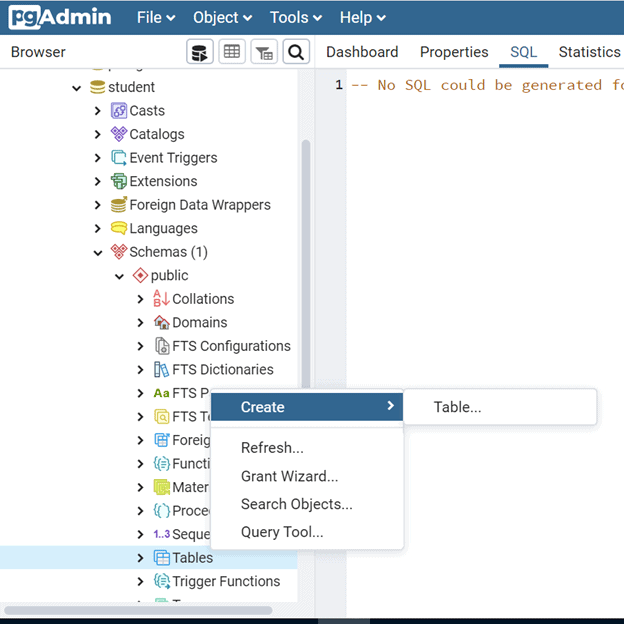This screenshot has width=624, height=624.
Task: Switch to the Properties tab
Action: pyautogui.click(x=454, y=52)
